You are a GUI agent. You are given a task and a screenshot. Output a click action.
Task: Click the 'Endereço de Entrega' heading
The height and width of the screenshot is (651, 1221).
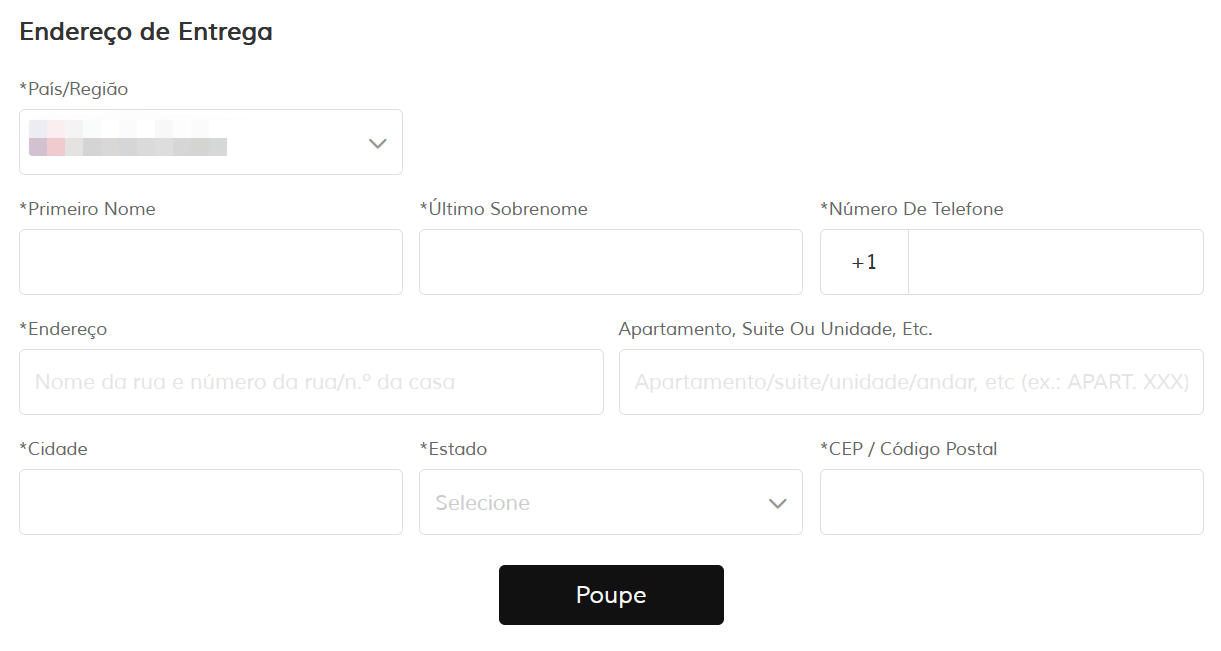146,32
